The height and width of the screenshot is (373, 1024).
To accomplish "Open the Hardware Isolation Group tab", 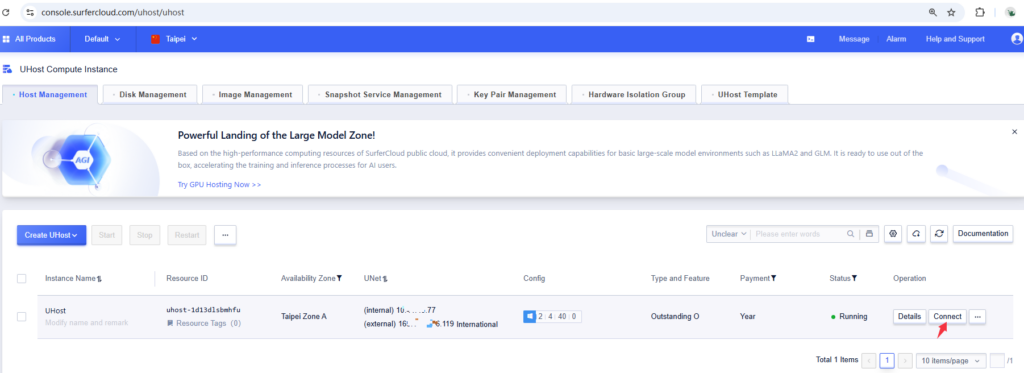I will 633,95.
